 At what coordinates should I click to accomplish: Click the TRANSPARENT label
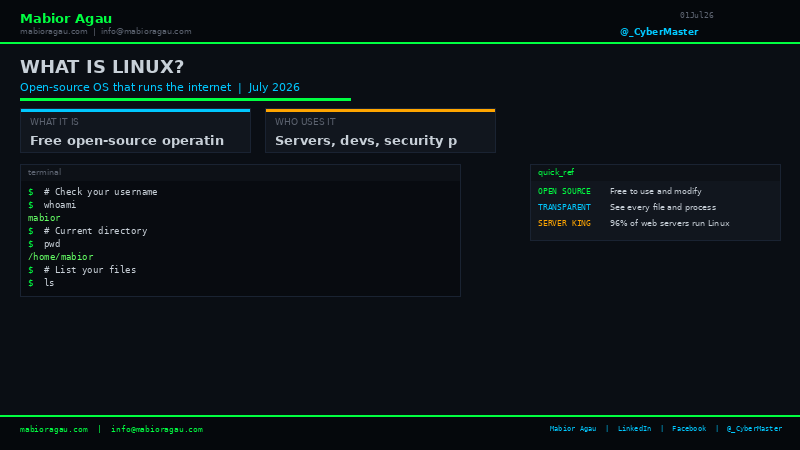(564, 207)
